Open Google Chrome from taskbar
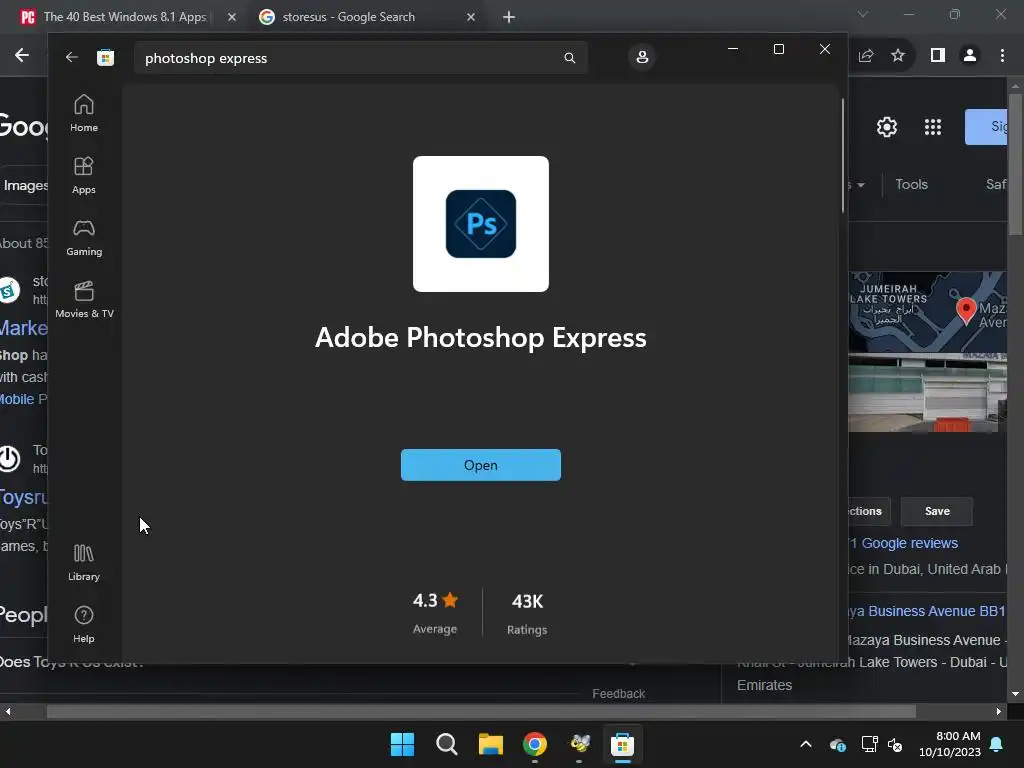The height and width of the screenshot is (768, 1024). 535,744
